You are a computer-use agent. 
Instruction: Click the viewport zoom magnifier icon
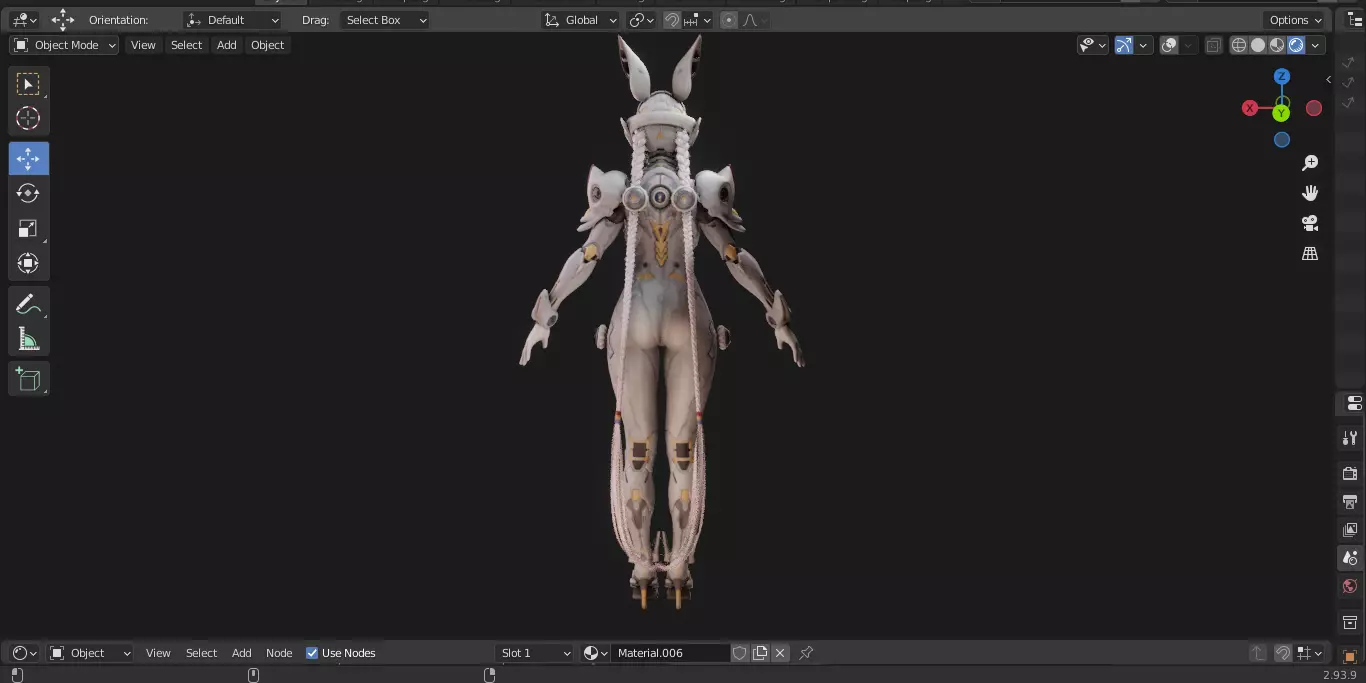tap(1310, 163)
